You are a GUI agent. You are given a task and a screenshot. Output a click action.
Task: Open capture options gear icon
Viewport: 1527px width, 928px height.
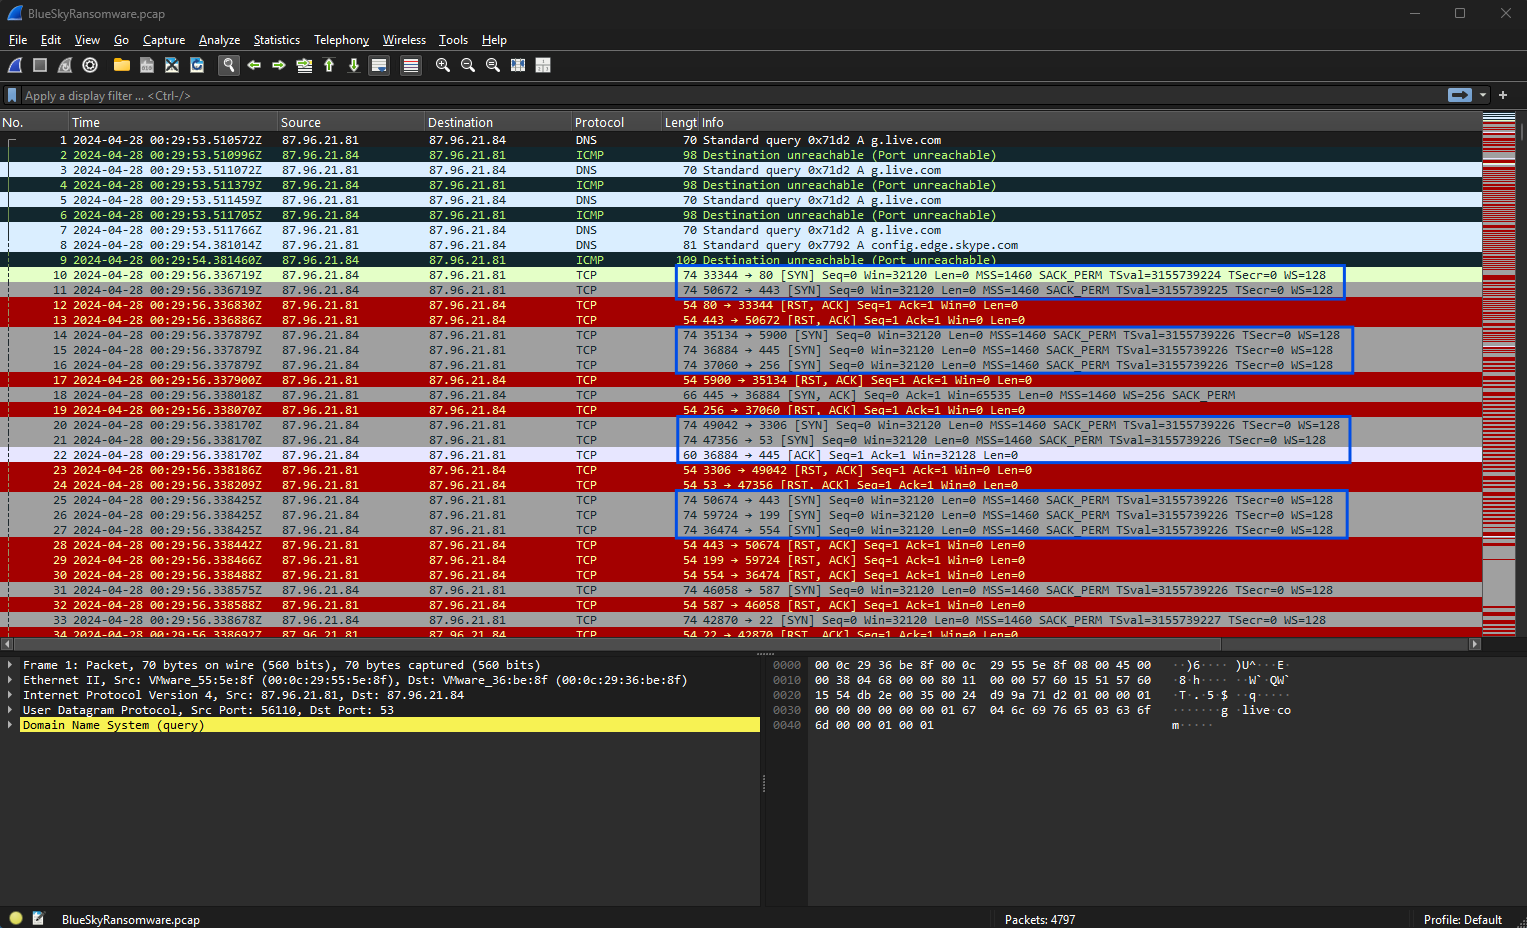tap(90, 65)
